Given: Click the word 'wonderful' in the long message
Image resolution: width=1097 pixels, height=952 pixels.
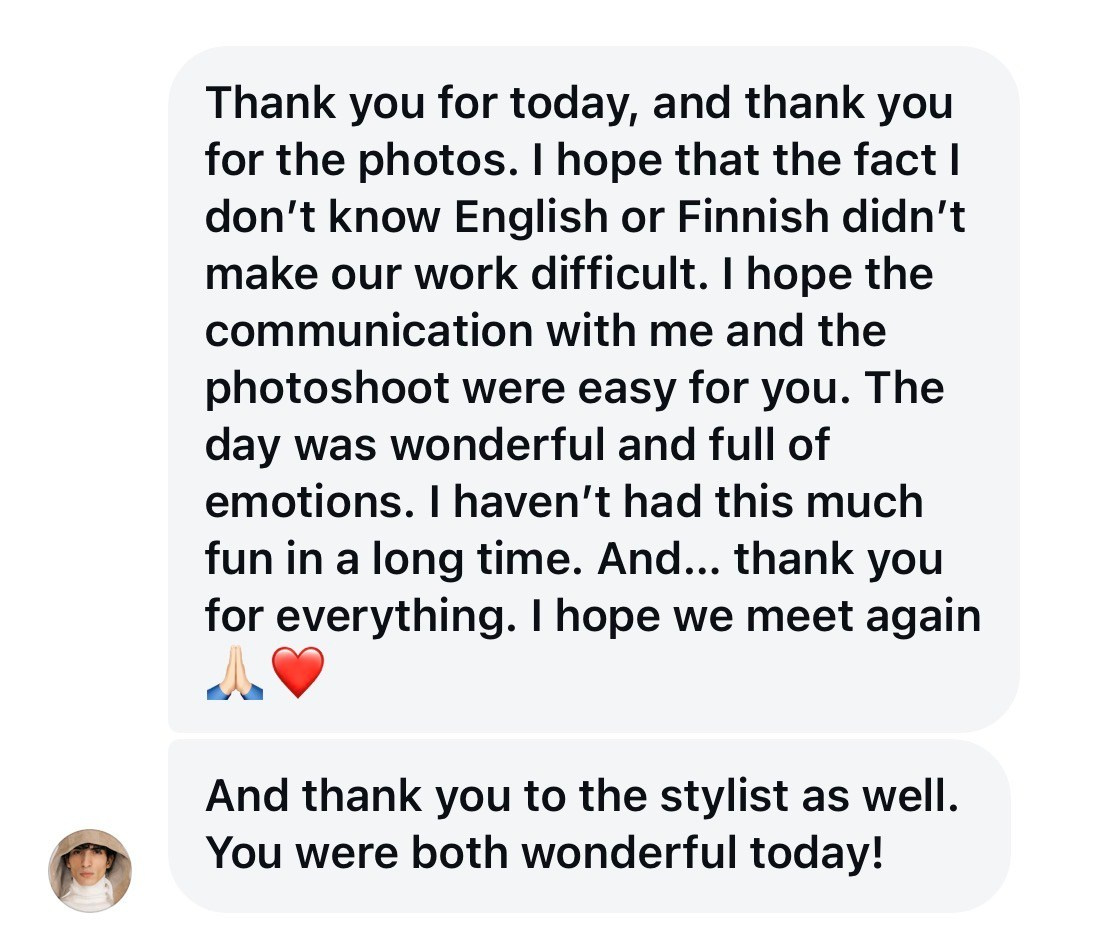Looking at the screenshot, I should [x=498, y=445].
